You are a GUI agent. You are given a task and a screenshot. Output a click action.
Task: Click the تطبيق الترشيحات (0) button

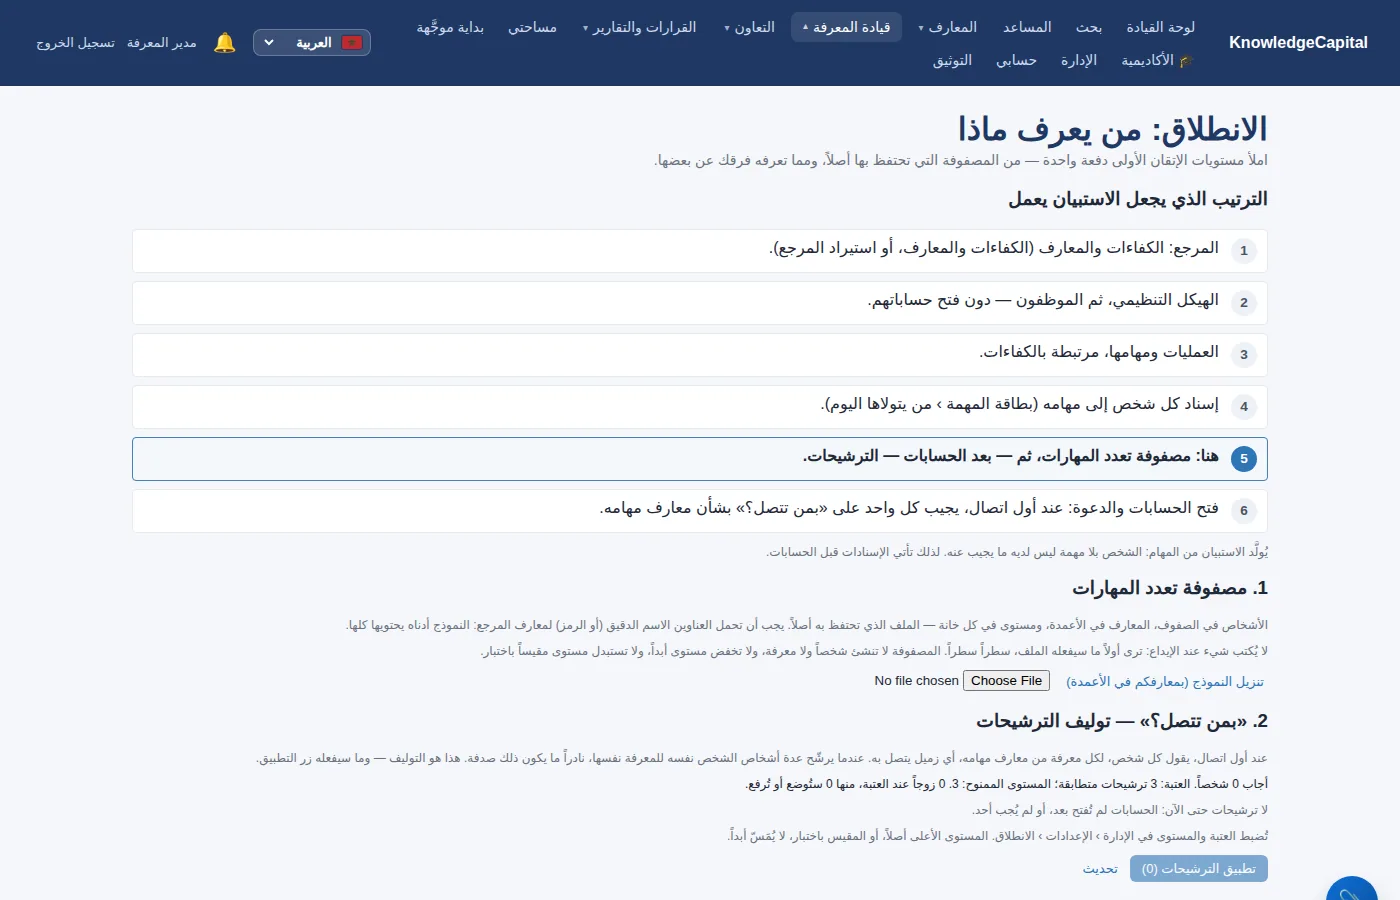coord(1199,869)
